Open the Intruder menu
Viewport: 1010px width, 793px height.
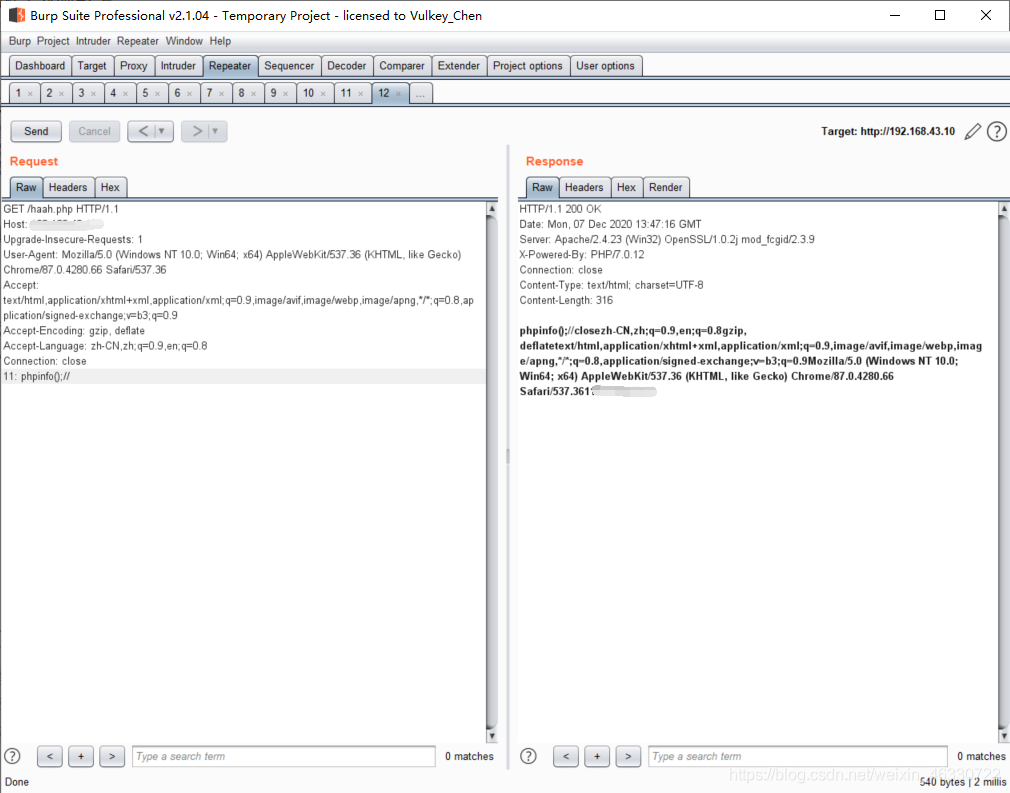click(x=93, y=41)
